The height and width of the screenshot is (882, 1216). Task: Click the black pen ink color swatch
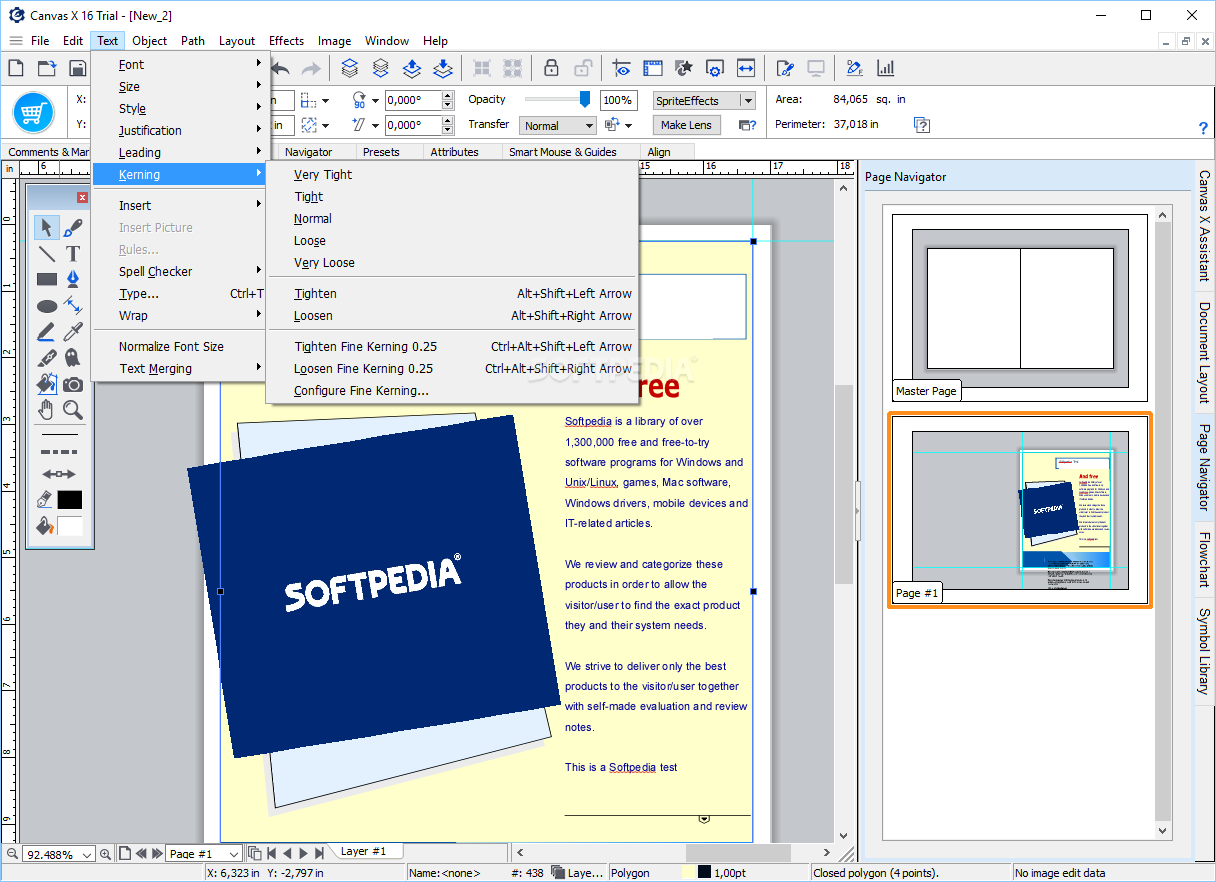pos(70,499)
